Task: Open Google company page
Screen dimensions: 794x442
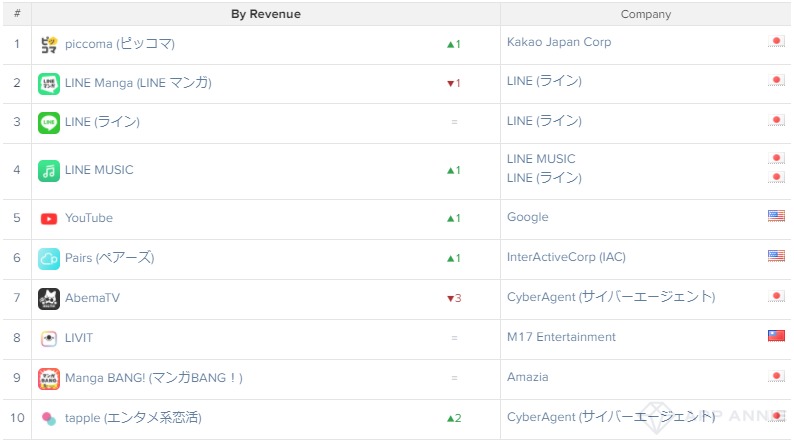Action: pos(528,217)
